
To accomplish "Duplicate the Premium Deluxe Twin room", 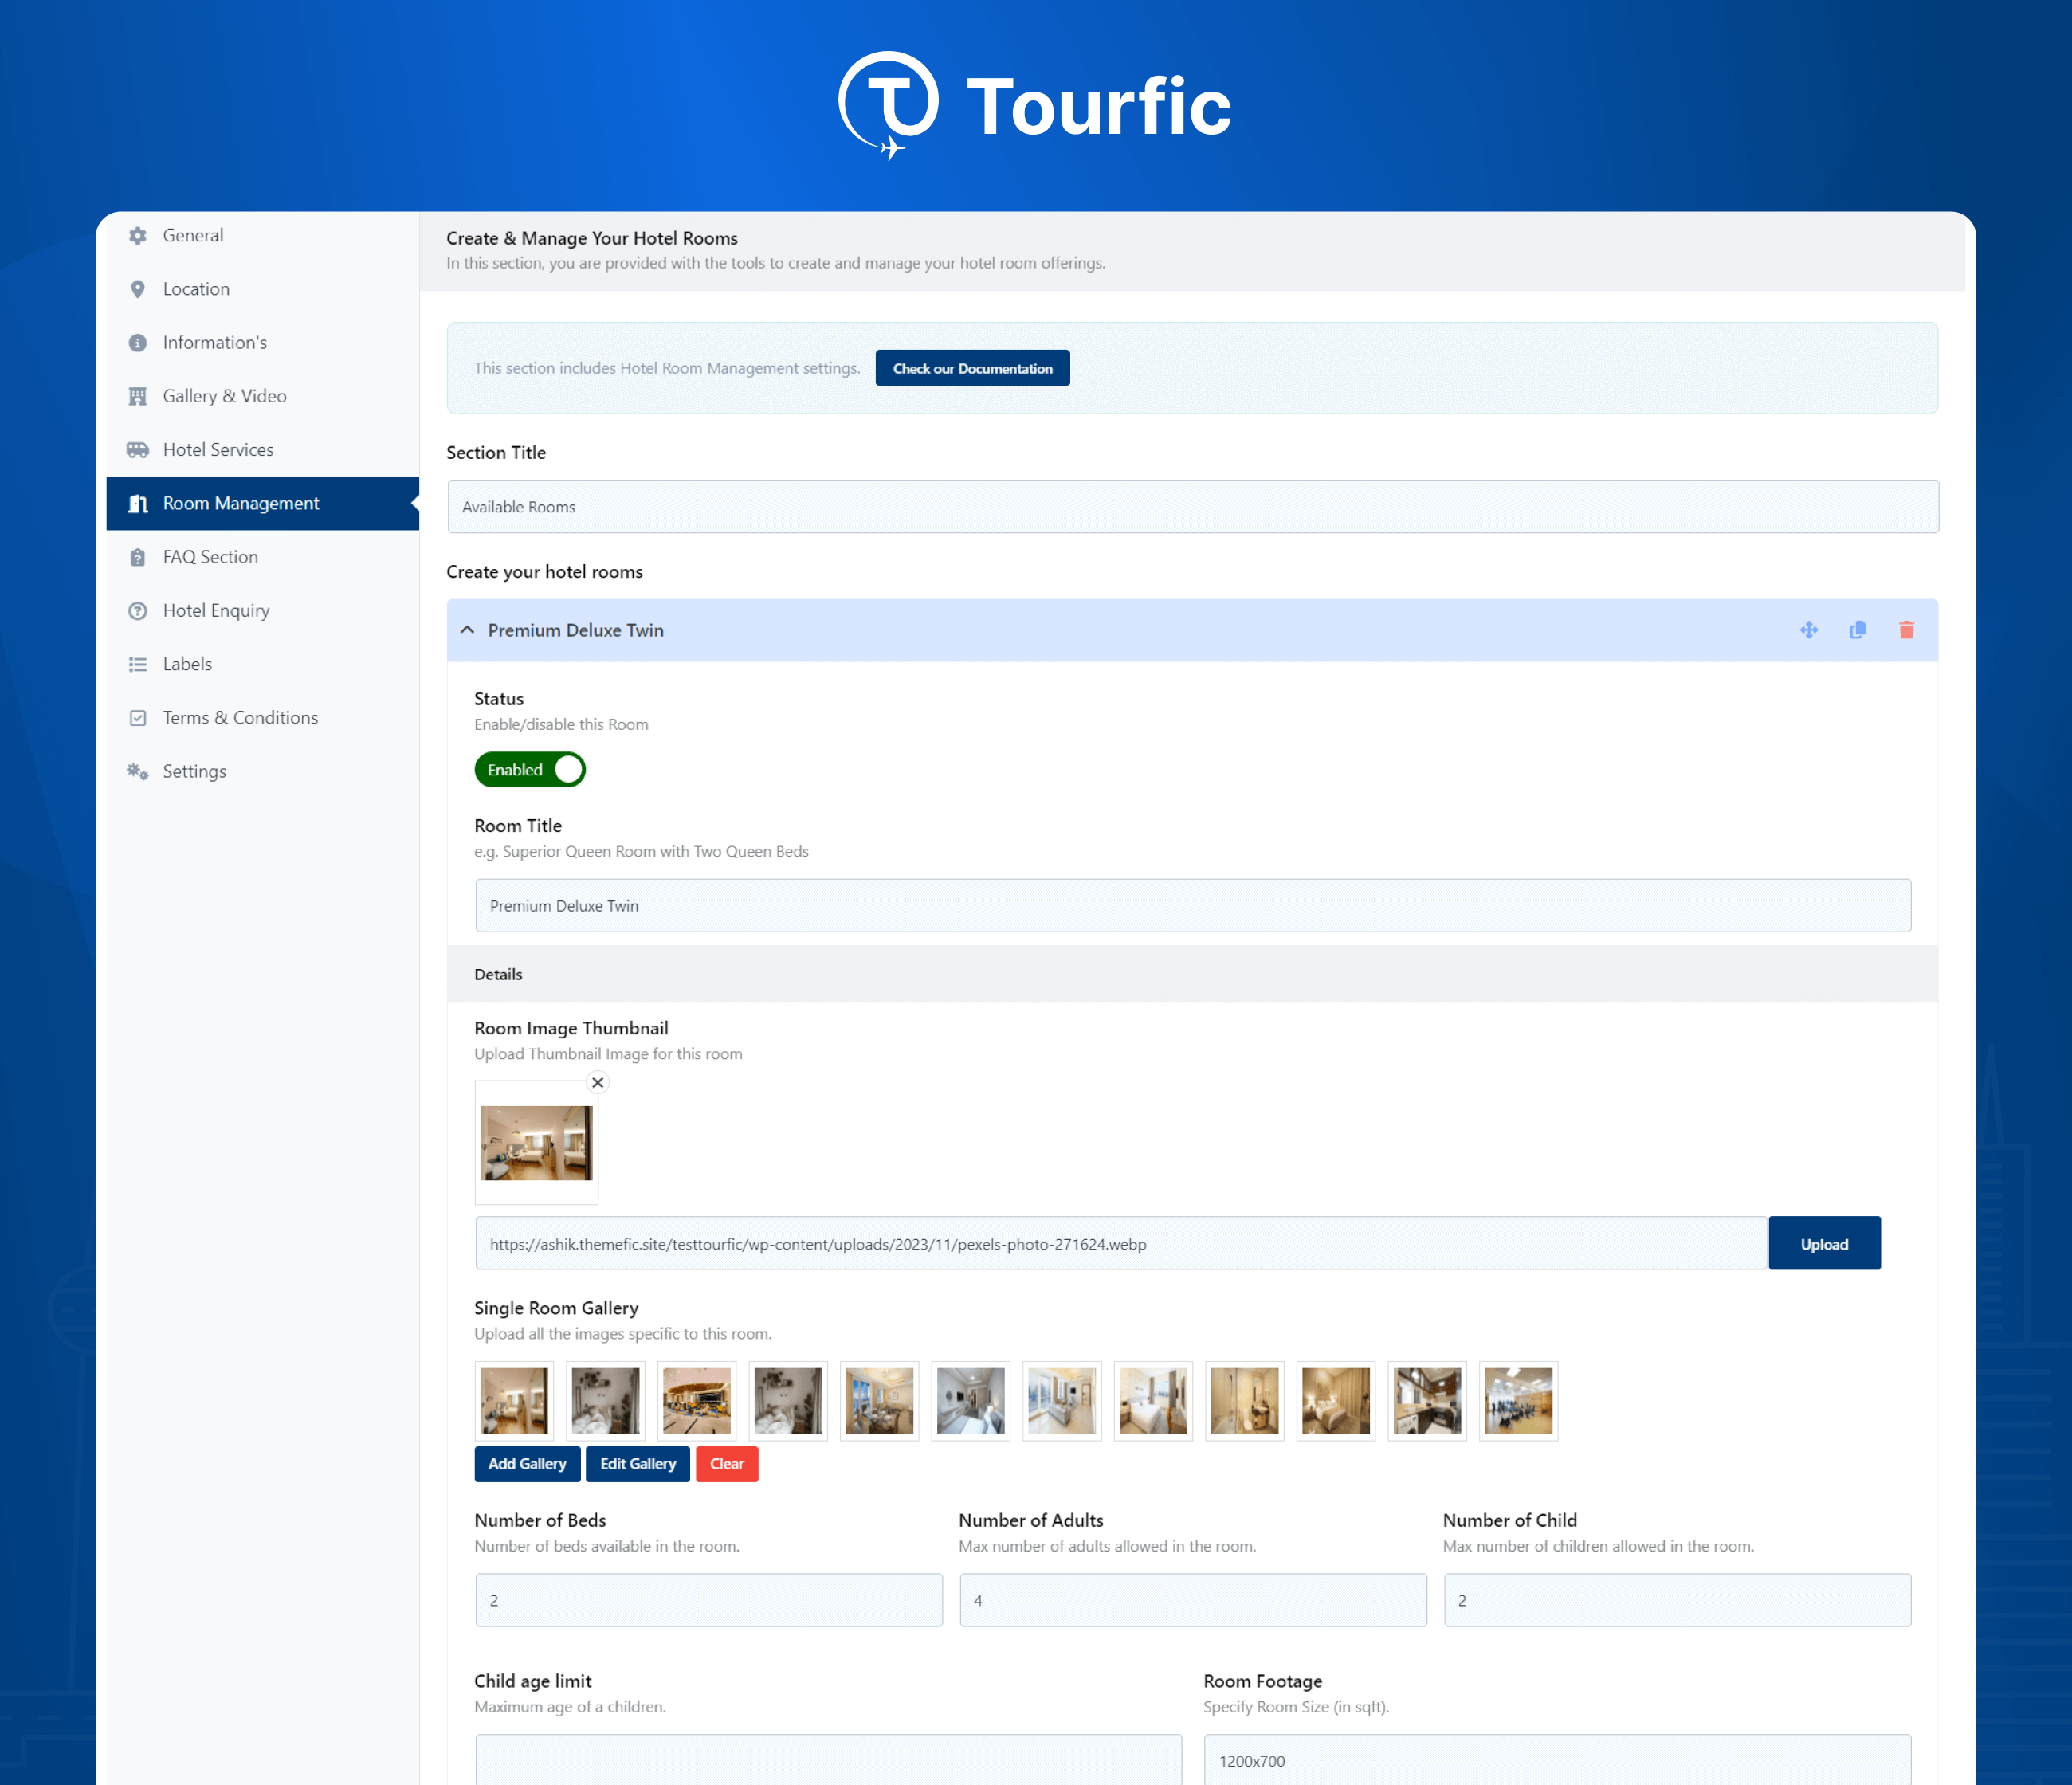I will [x=1858, y=630].
